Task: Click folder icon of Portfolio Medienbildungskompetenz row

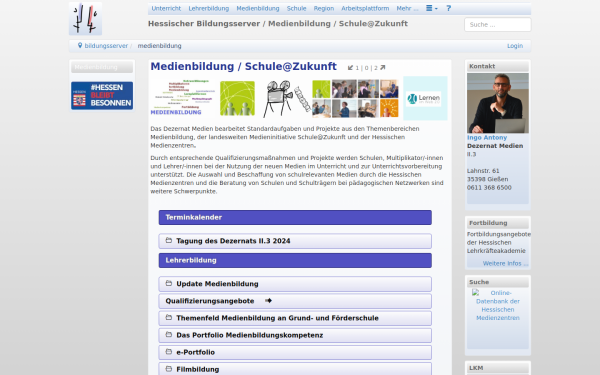Action: pyautogui.click(x=169, y=335)
